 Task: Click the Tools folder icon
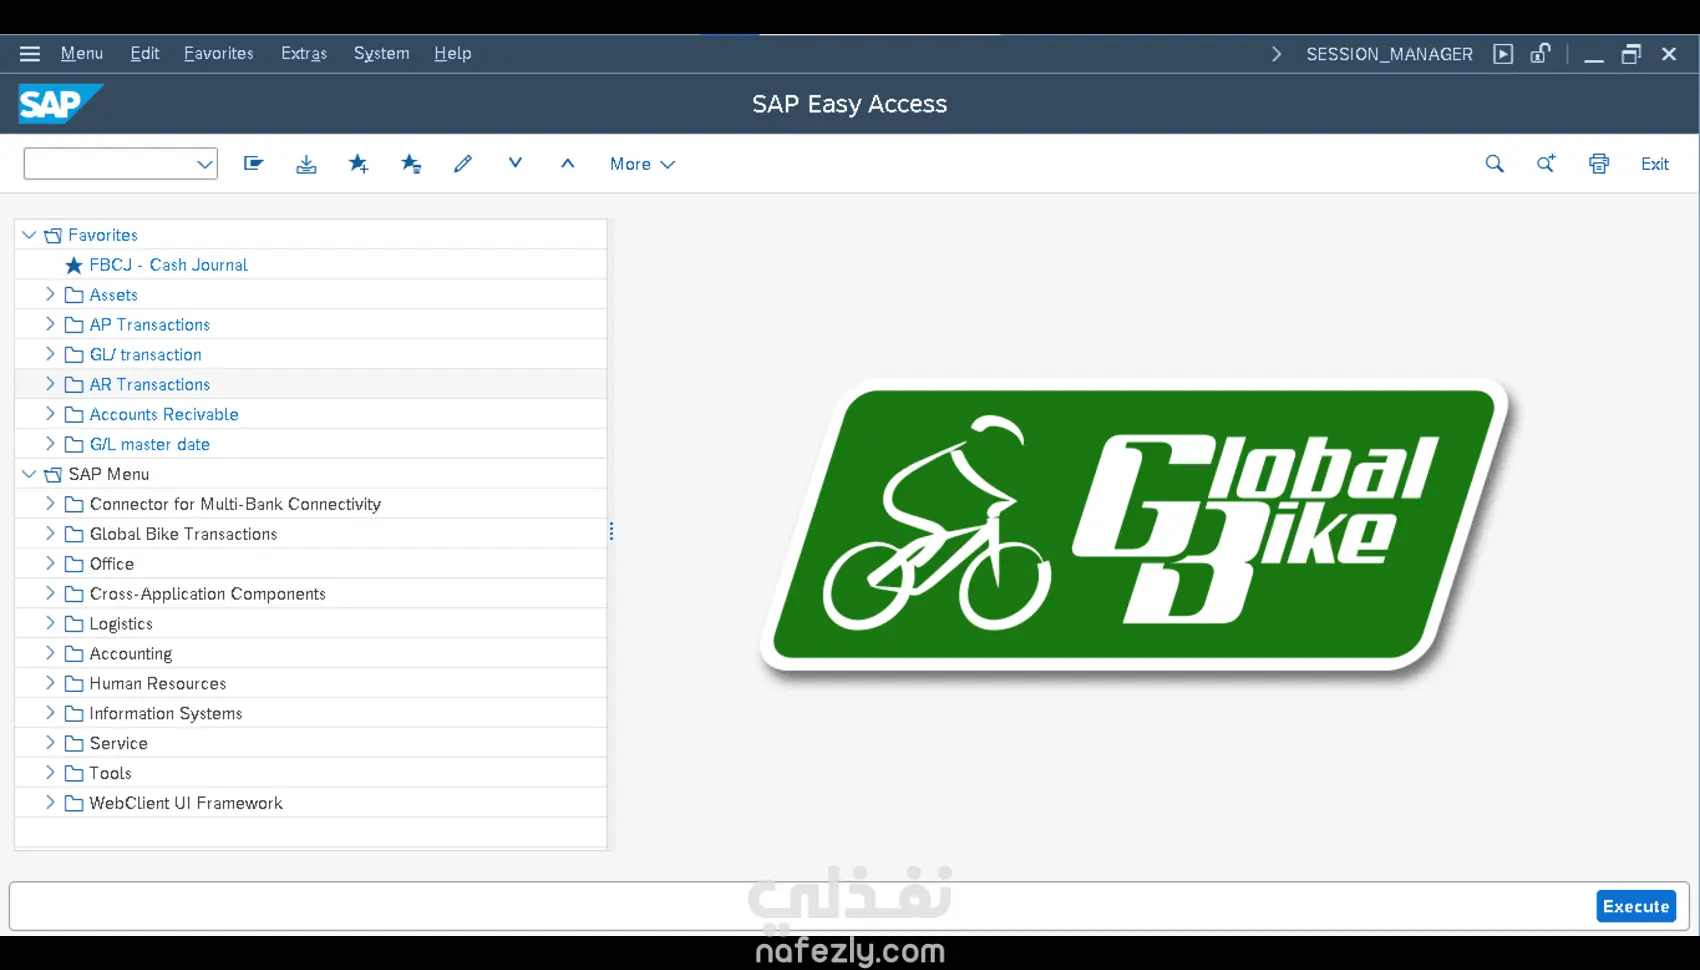[74, 773]
